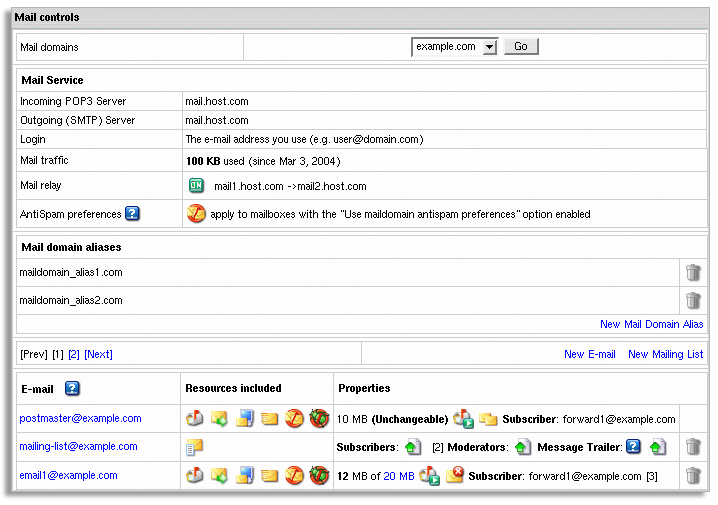Select the '10 MB (Unchangeable)' quota text
Image resolution: width=718 pixels, height=505 pixels.
(x=392, y=419)
